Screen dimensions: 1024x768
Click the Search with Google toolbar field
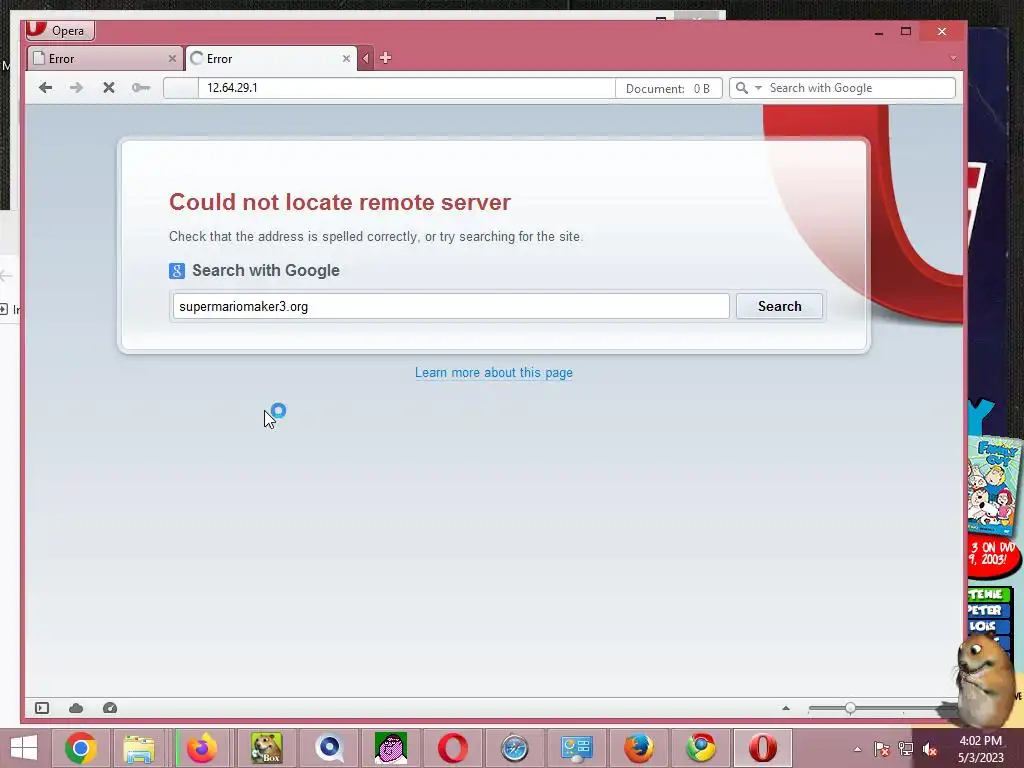pos(859,88)
